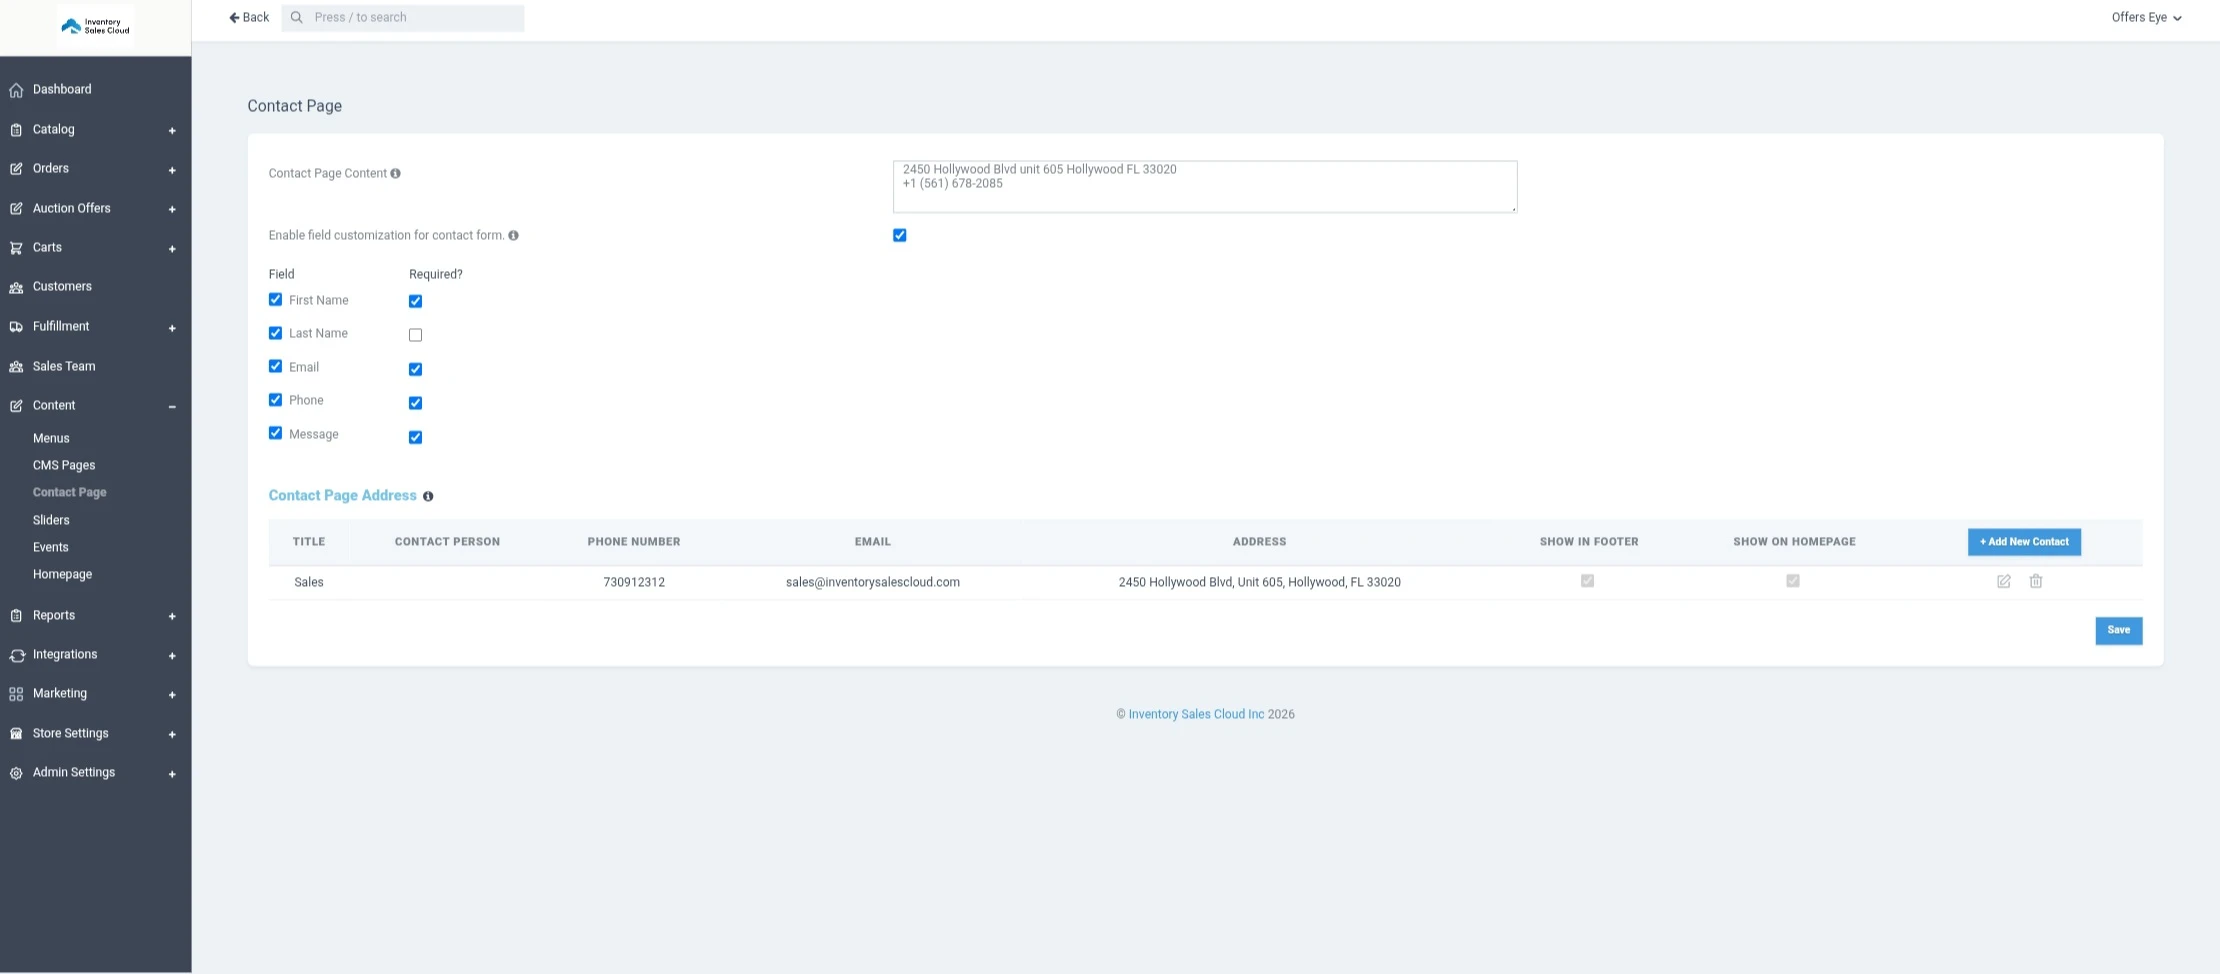
Task: Expand the Integrations submenu plus
Action: click(172, 656)
